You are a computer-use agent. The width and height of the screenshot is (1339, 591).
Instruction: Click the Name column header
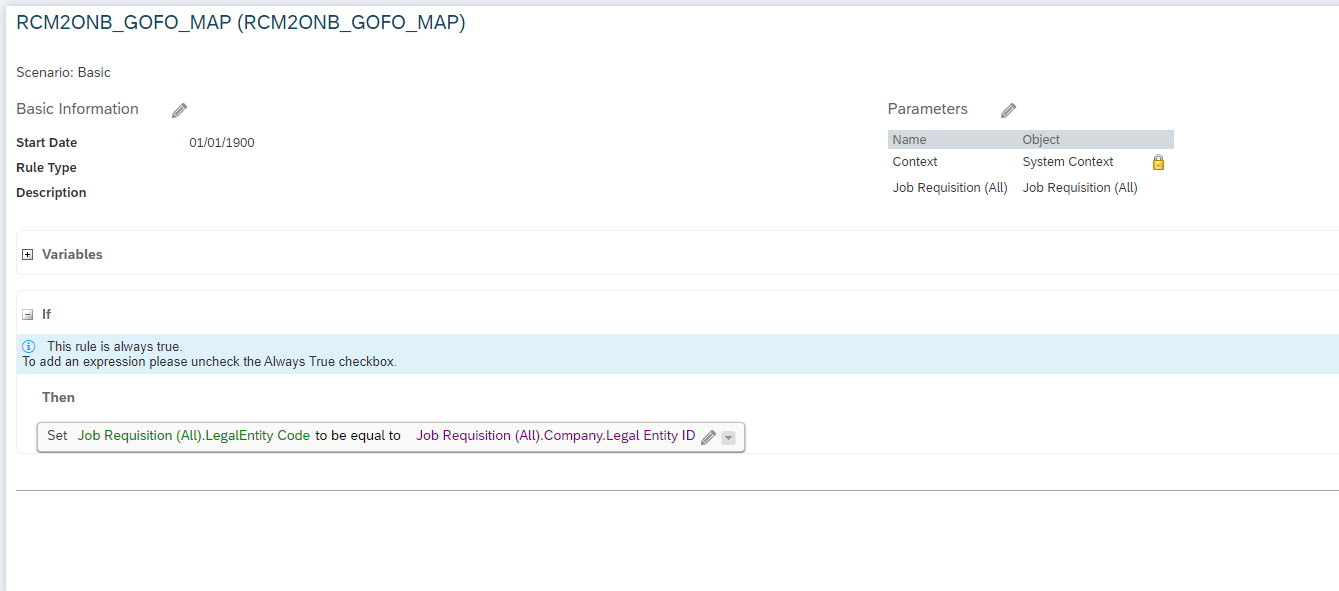click(x=909, y=140)
